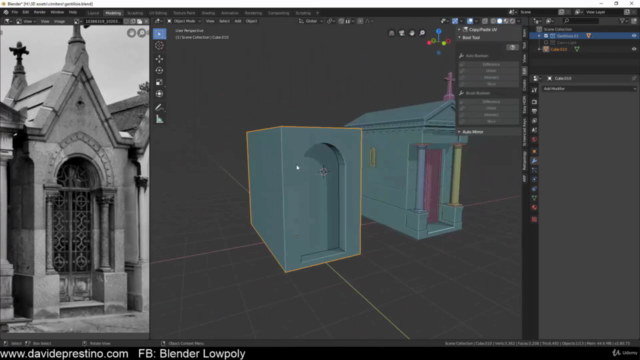Screen dimensions: 640x360
Task: Open the outliner filter dropdown
Action: coord(624,21)
